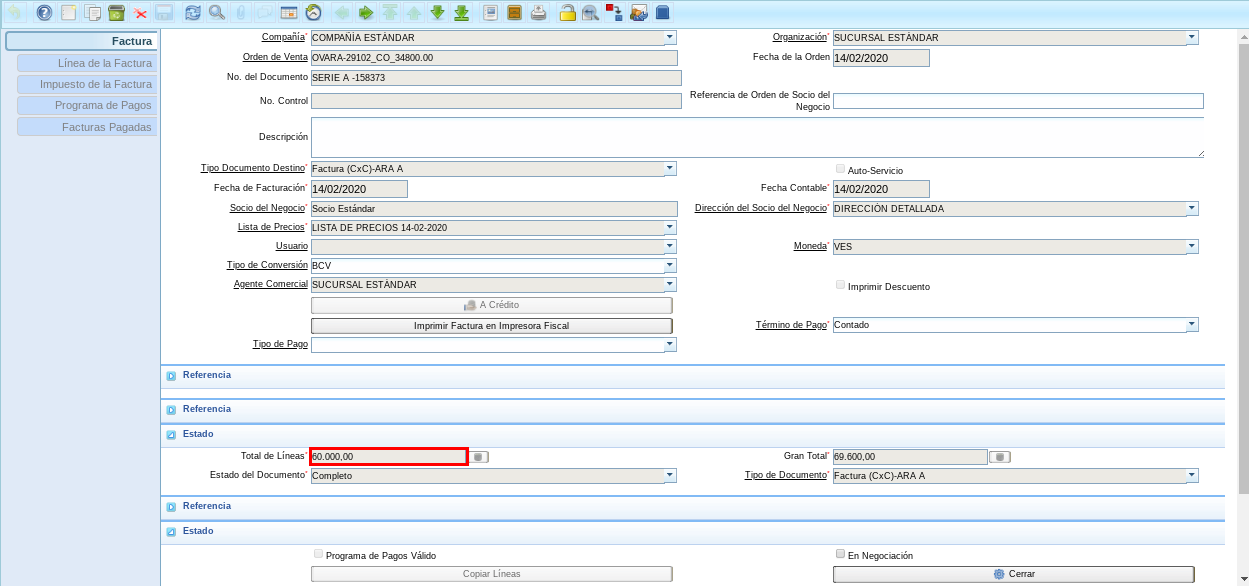Click the Help question mark icon

[44, 13]
